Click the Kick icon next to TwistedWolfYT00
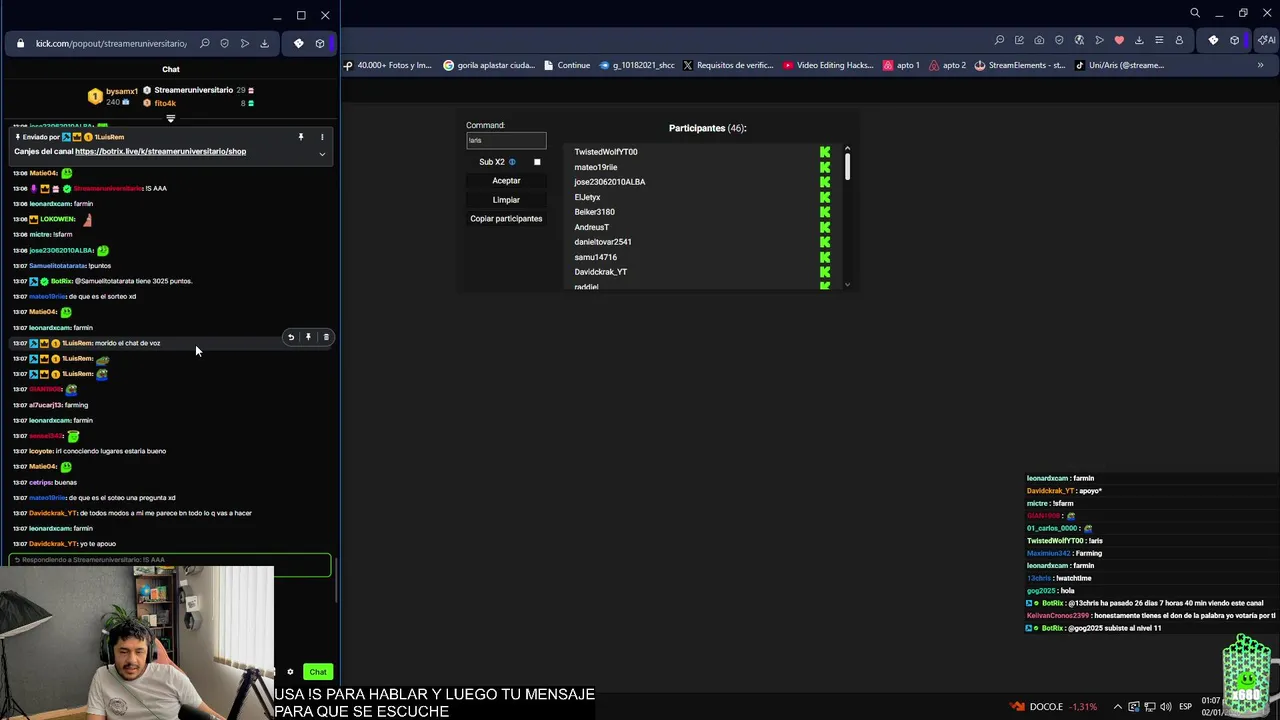The image size is (1280, 720). [825, 152]
